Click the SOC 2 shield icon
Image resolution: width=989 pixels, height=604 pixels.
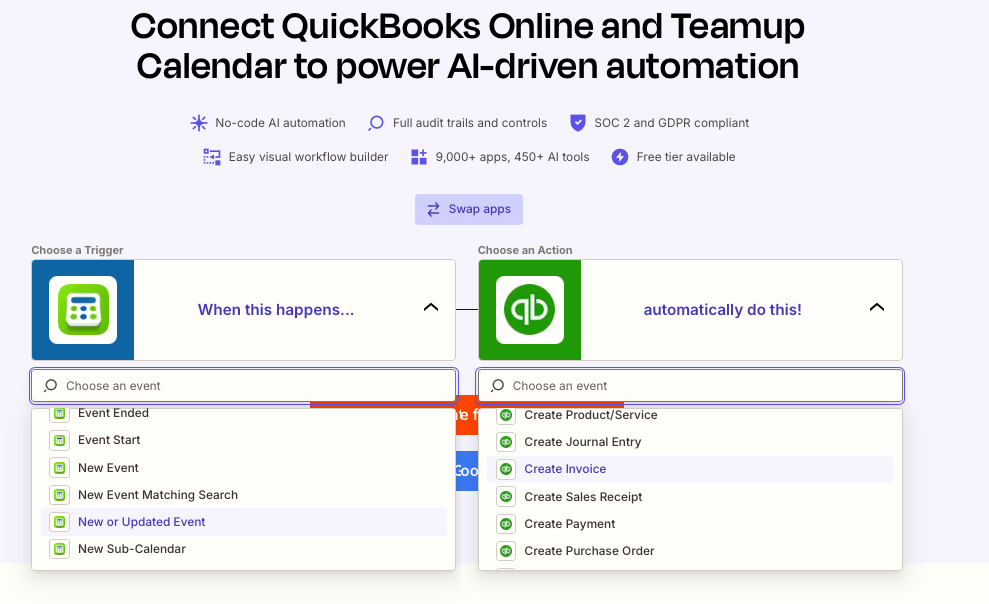(x=578, y=122)
